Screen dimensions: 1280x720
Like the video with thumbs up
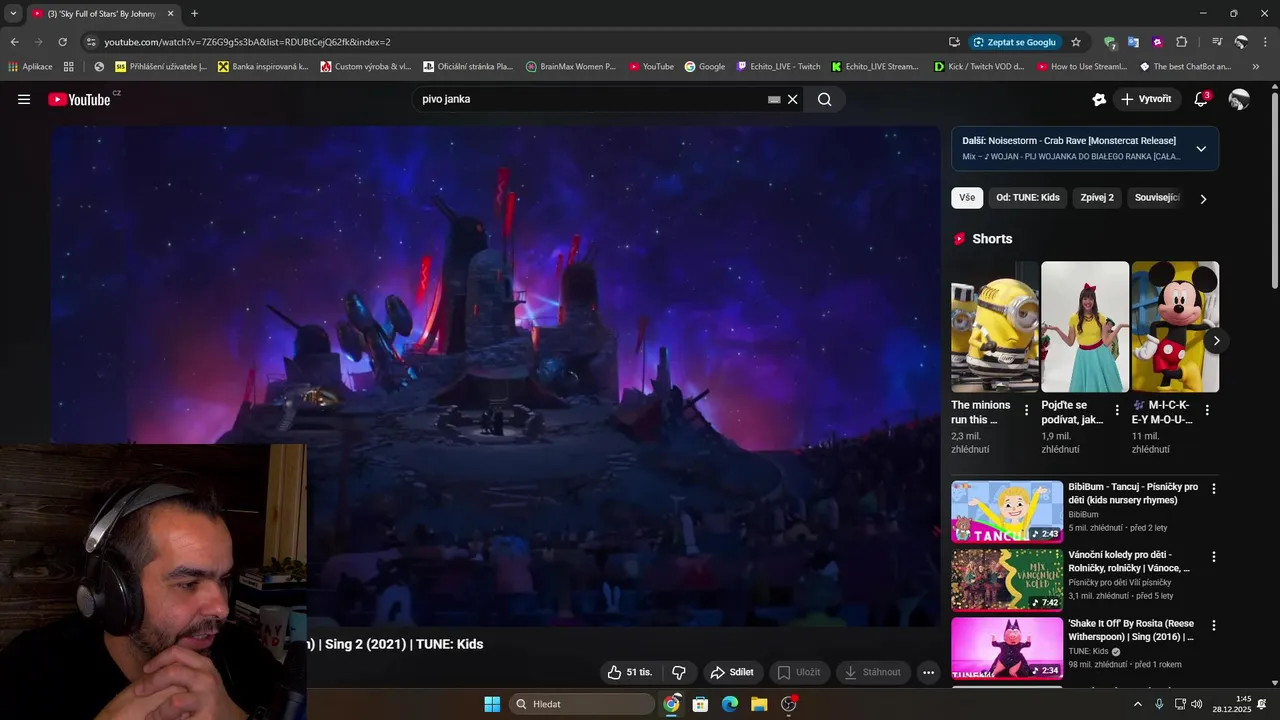click(630, 672)
